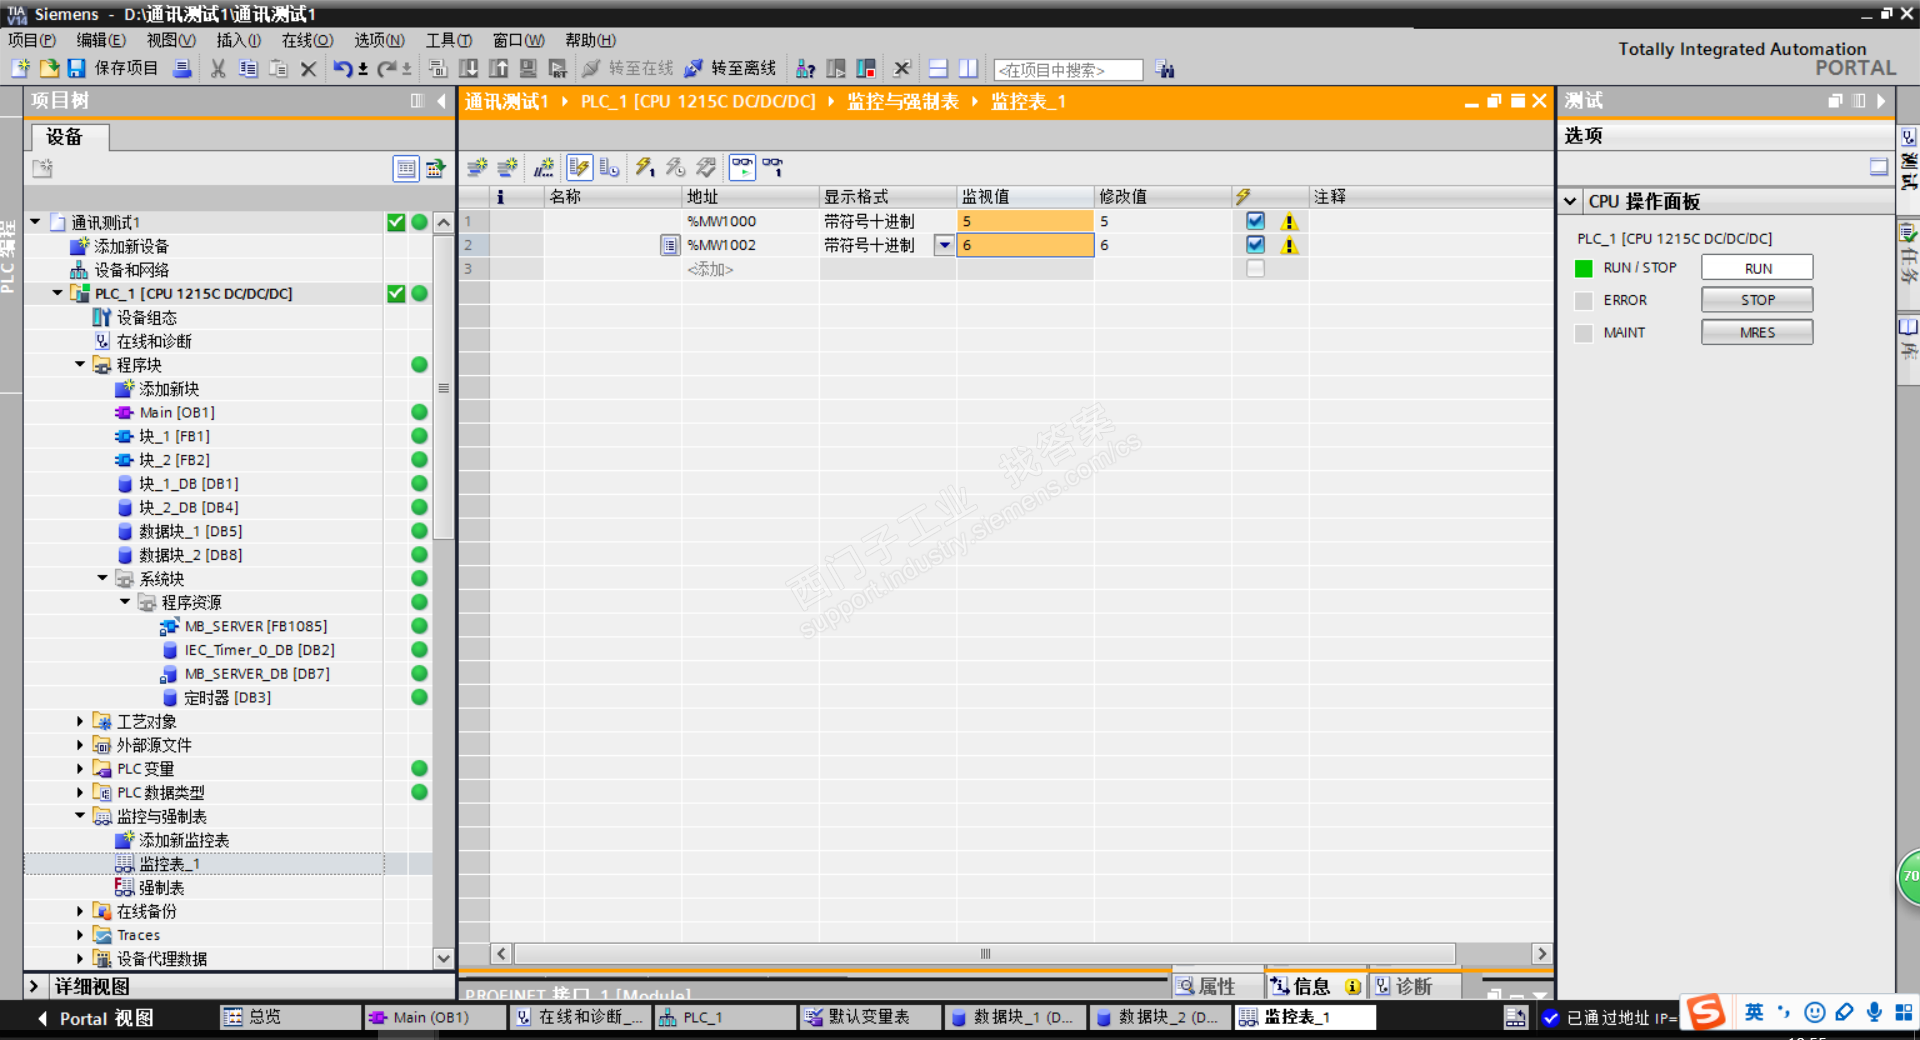Viewport: 1920px width, 1040px height.
Task: Collapse the 系统块 folder
Action: pos(103,578)
